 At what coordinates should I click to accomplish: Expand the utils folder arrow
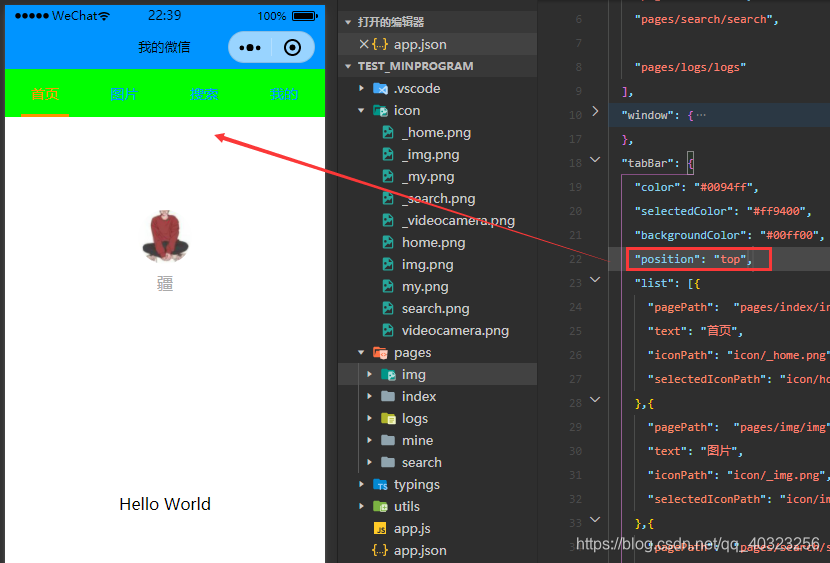pos(362,506)
